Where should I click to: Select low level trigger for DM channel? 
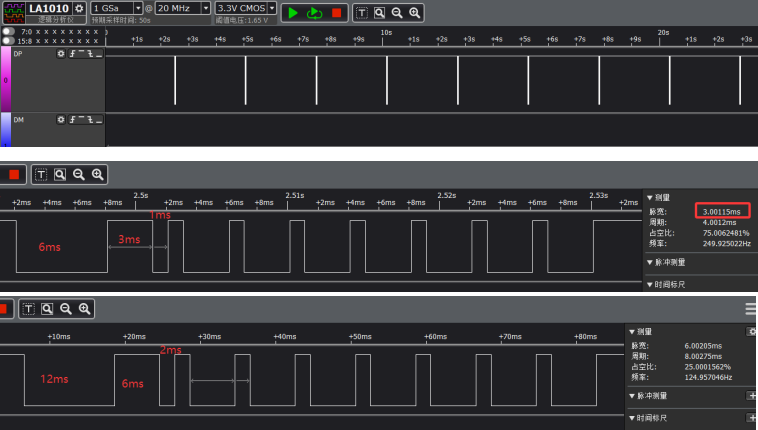coord(99,119)
